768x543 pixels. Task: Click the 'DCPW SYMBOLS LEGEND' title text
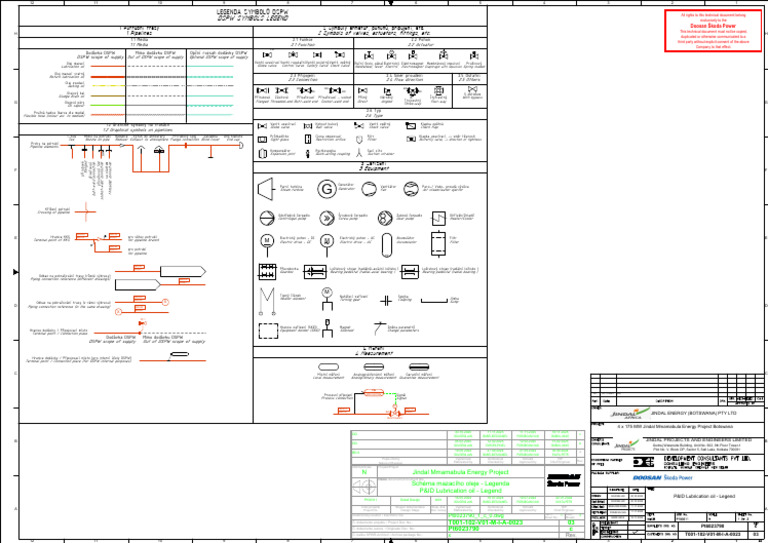pos(253,18)
